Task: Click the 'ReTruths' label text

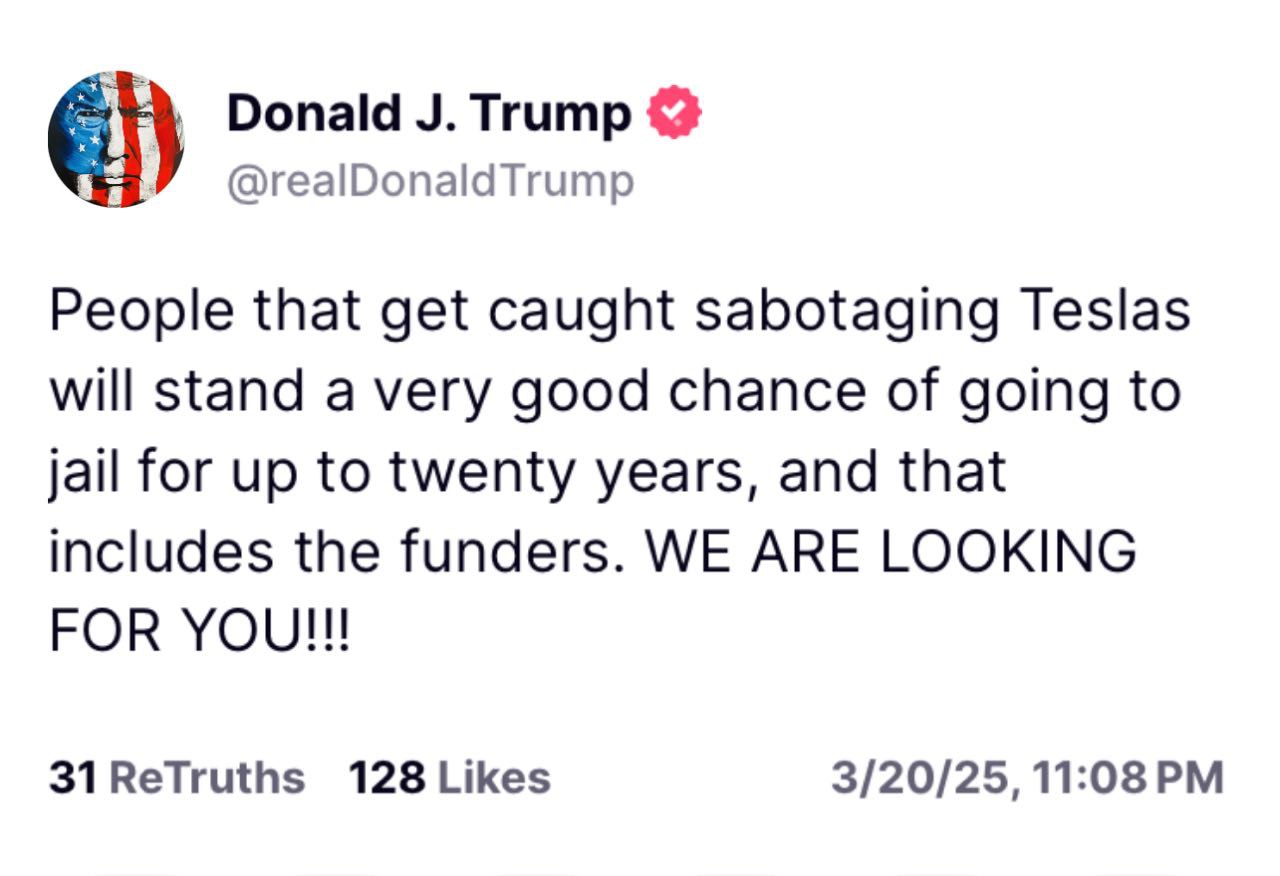Action: pos(206,777)
